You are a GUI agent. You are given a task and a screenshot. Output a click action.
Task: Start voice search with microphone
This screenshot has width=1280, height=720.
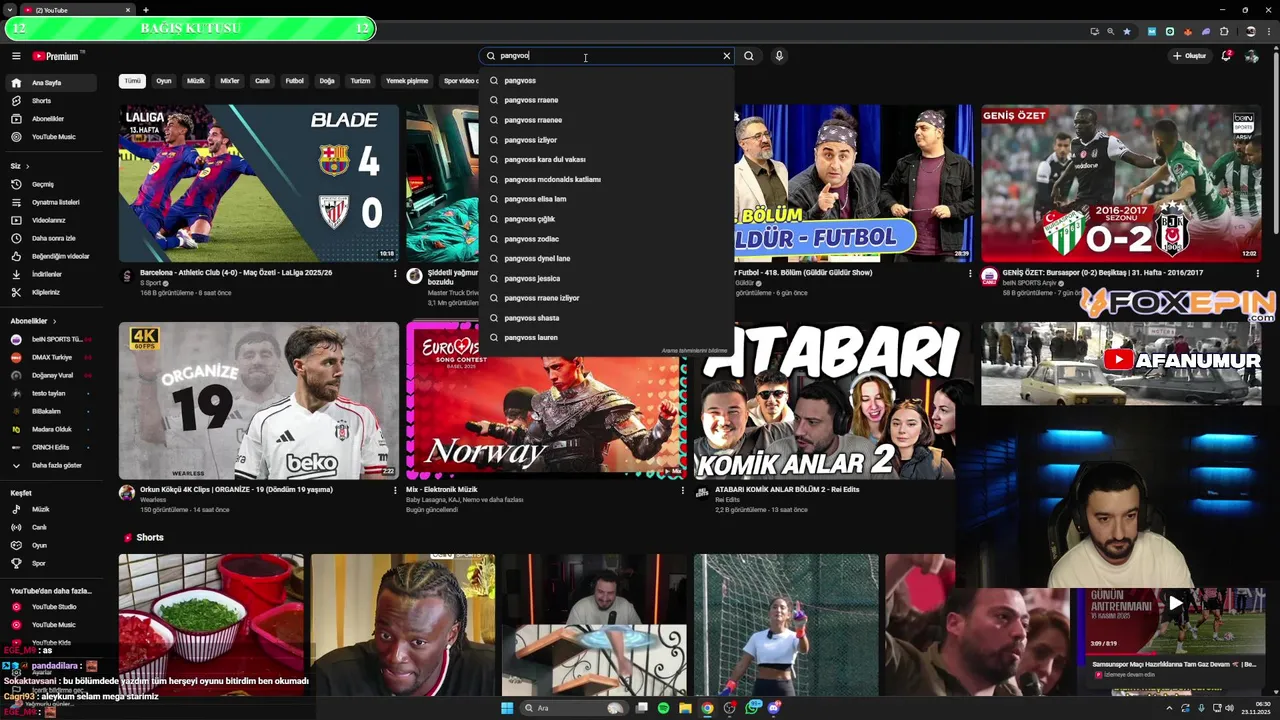click(779, 56)
